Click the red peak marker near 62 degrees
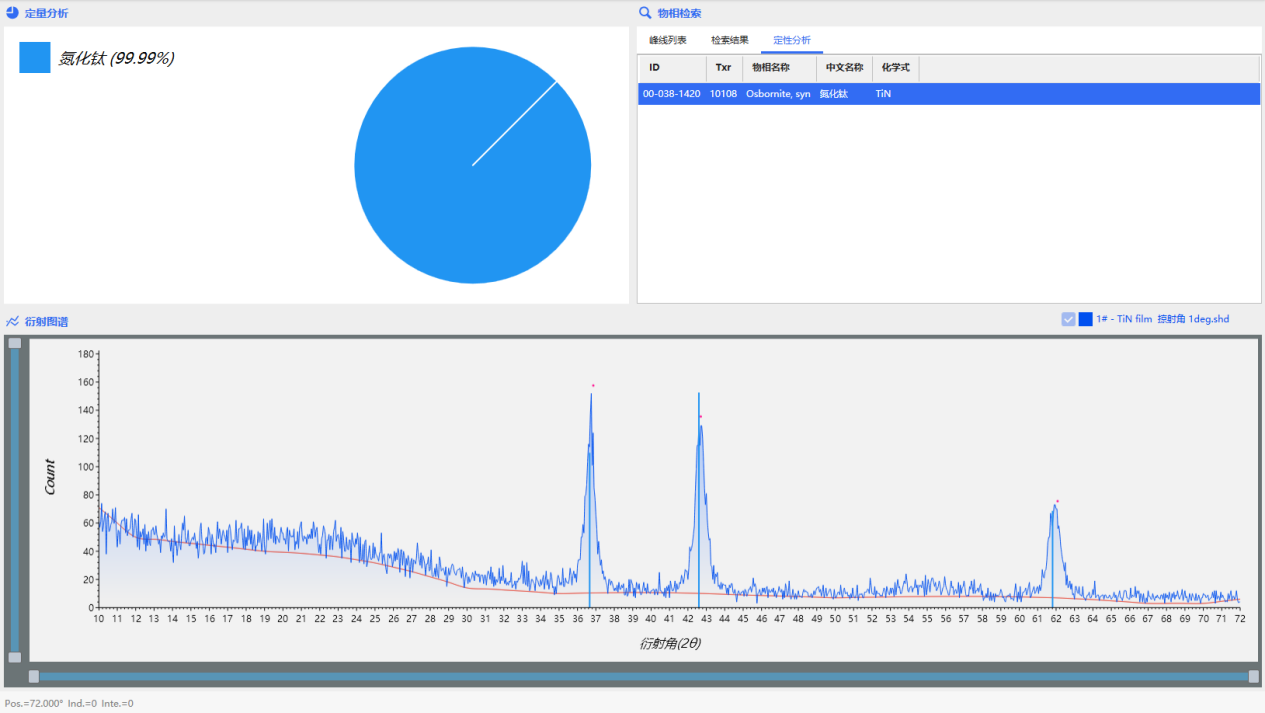 pyautogui.click(x=1057, y=501)
